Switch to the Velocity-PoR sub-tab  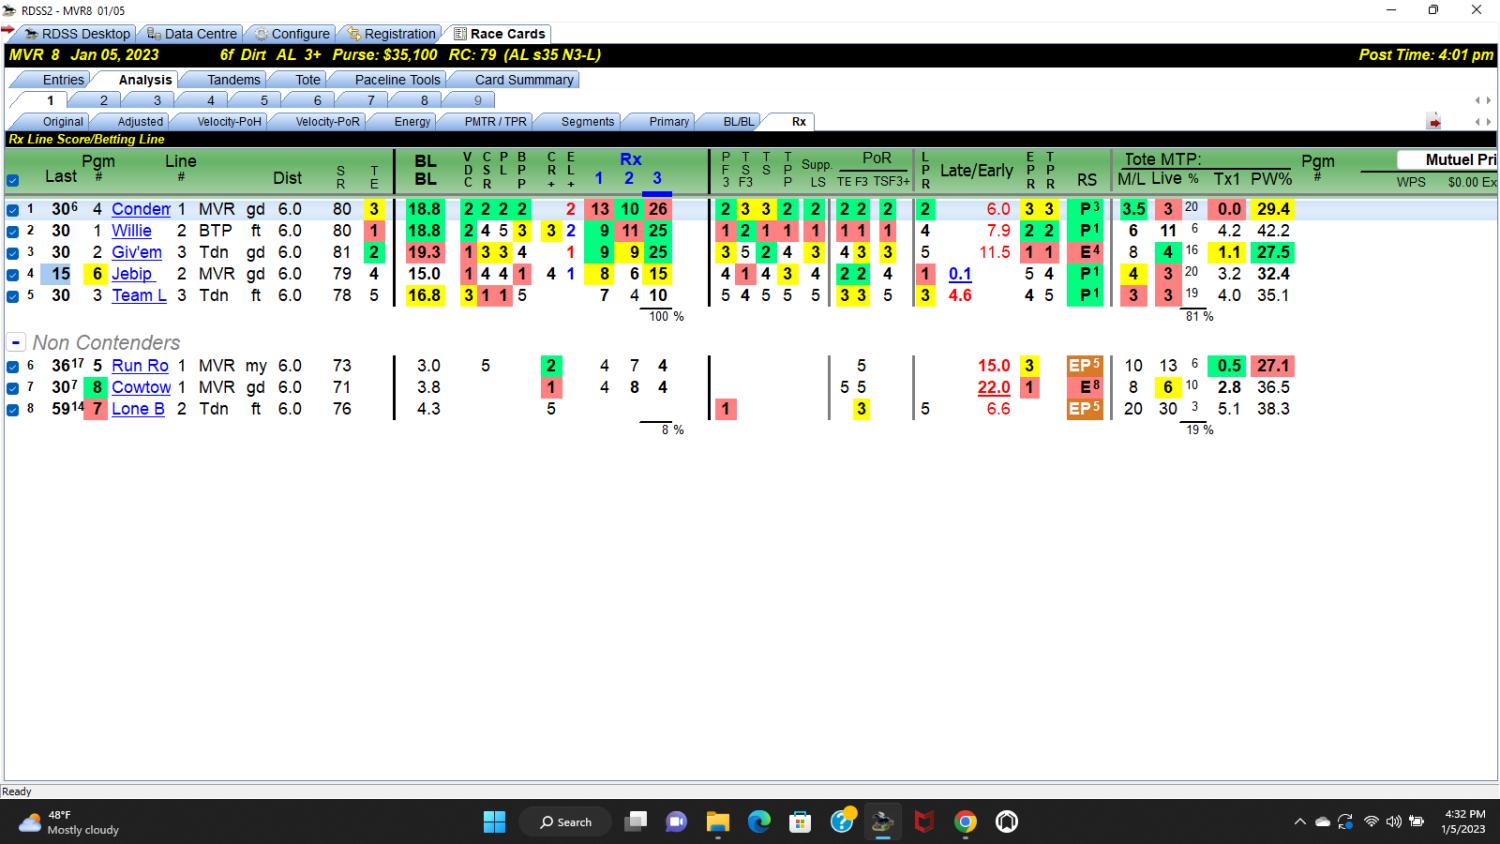(327, 121)
